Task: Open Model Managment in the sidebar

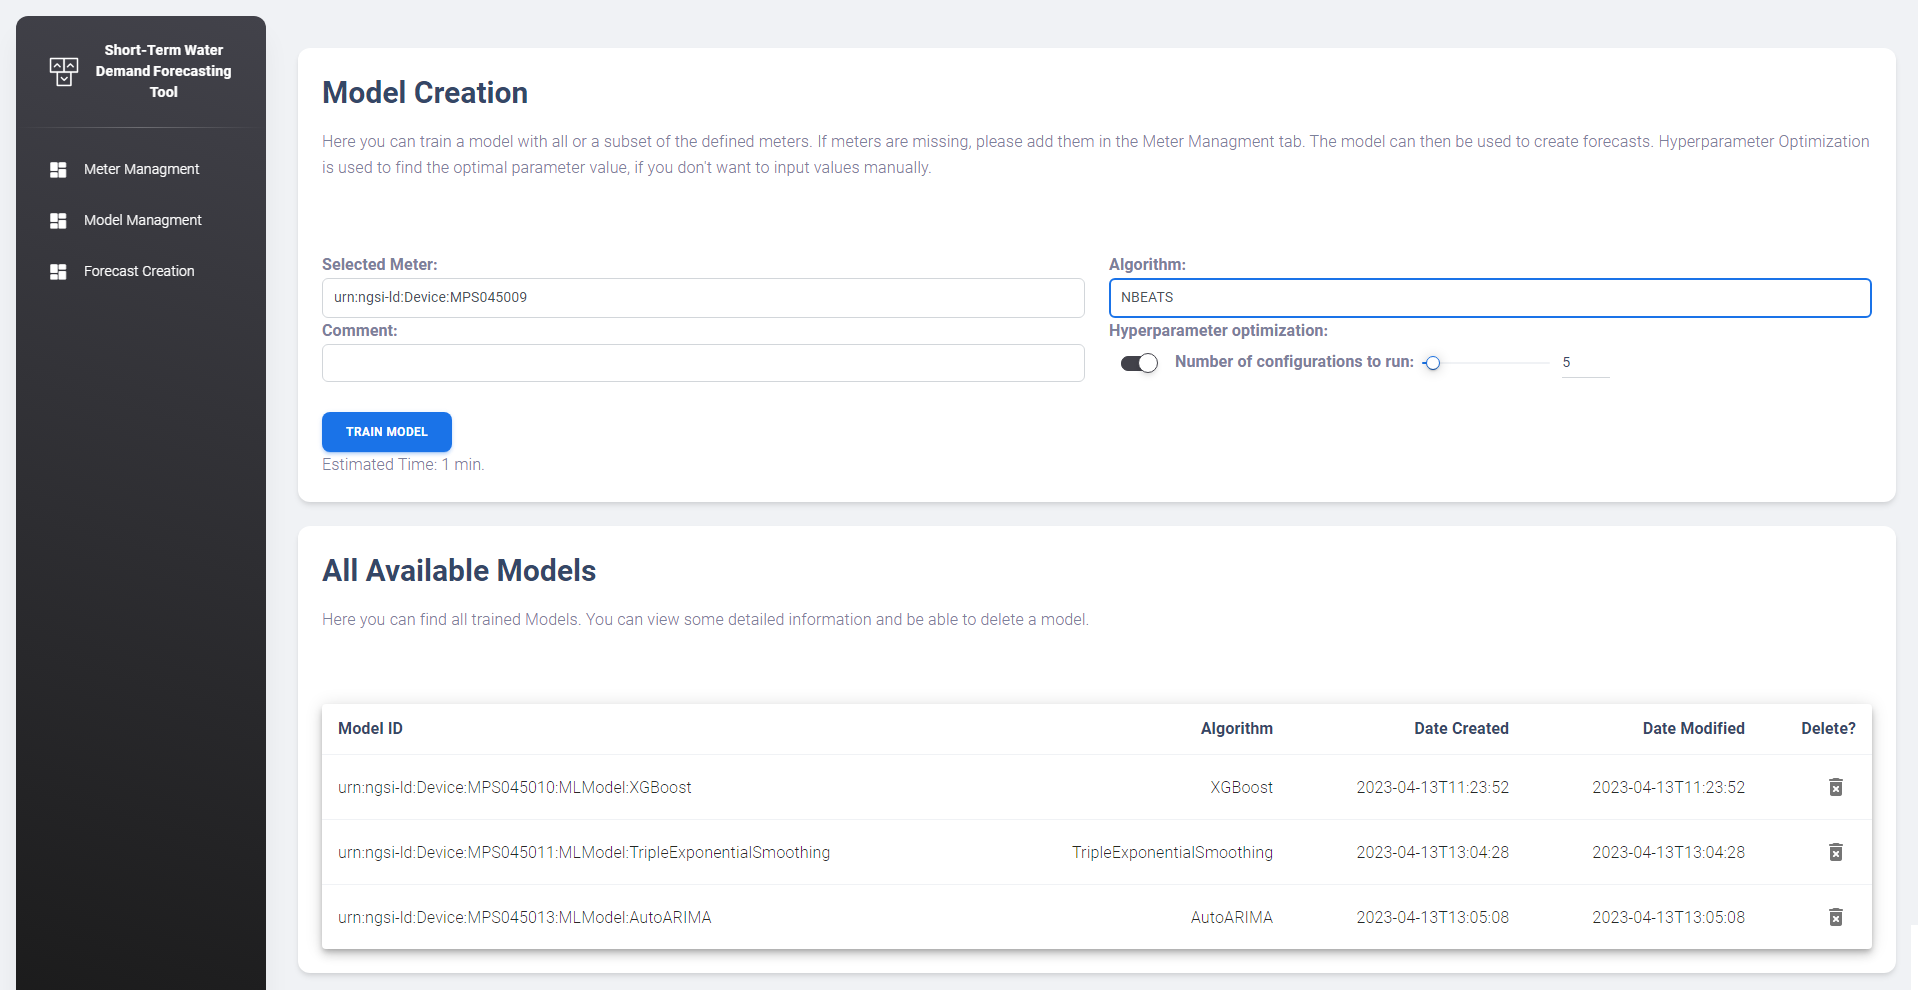Action: 142,221
